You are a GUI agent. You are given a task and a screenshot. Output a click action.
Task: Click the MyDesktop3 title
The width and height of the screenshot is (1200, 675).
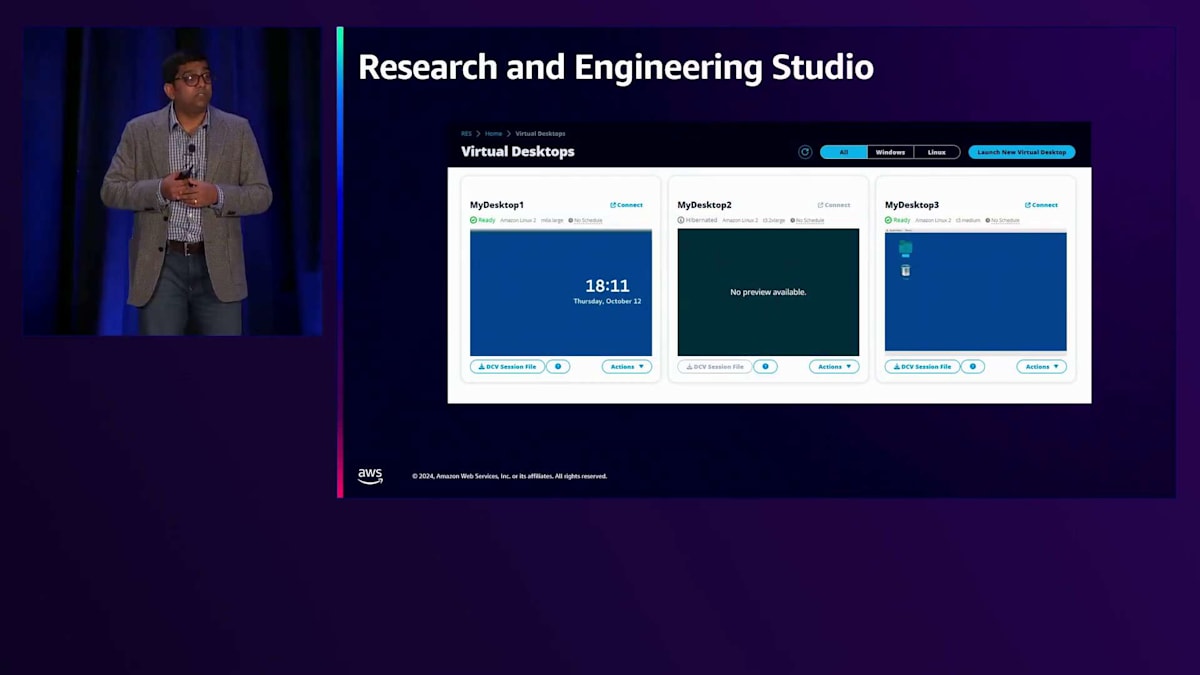click(912, 205)
